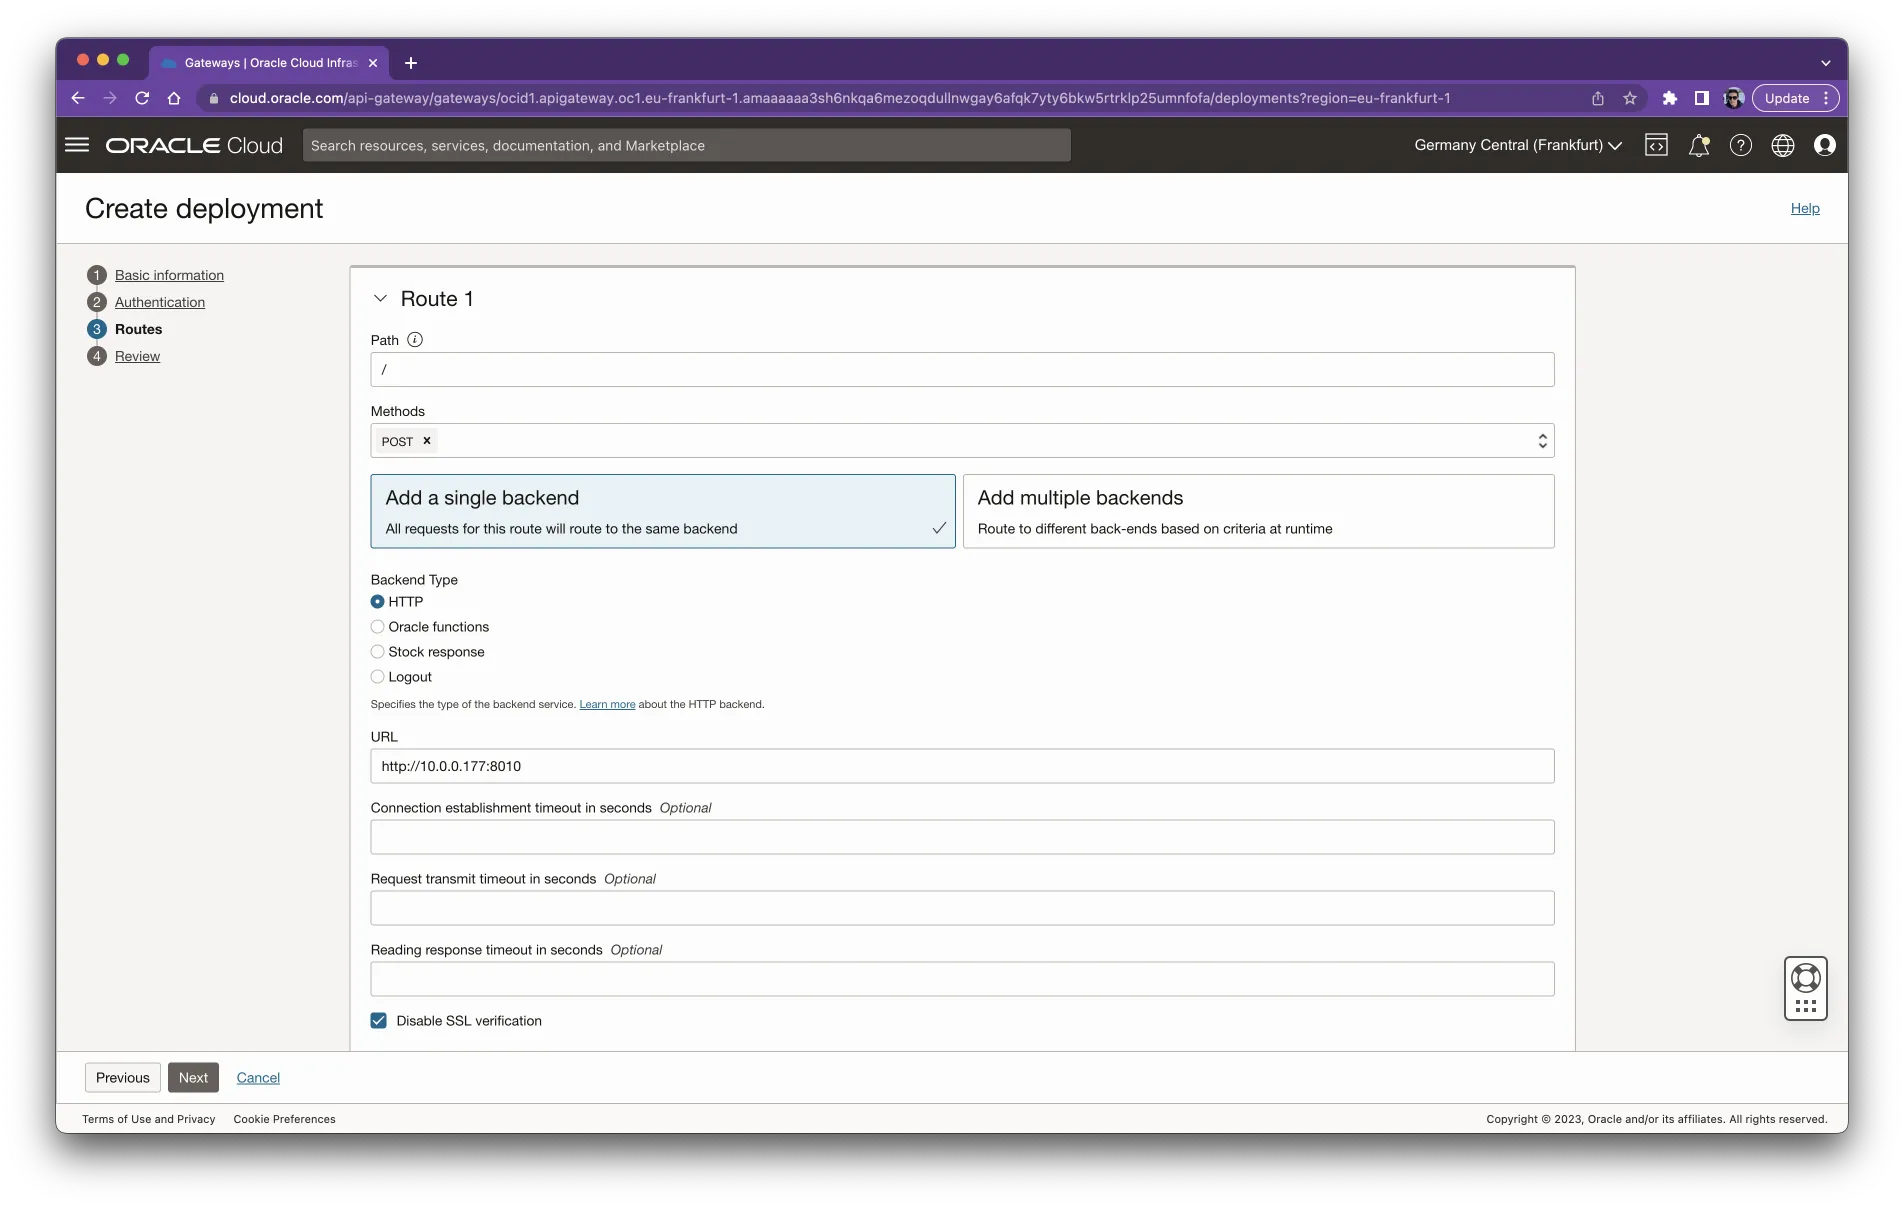The image size is (1904, 1207).
Task: Focus Reading response timeout field
Action: pos(962,979)
